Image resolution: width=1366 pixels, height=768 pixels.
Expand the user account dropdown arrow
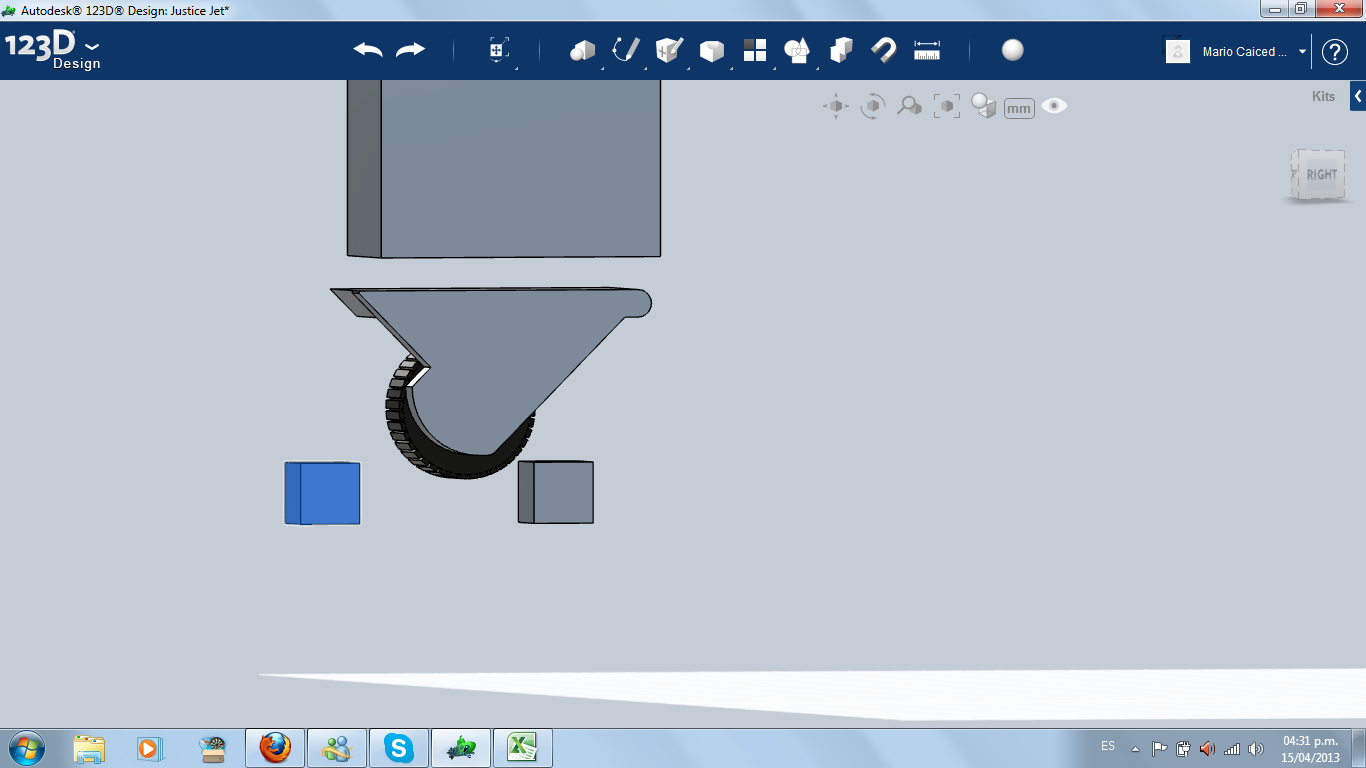point(1302,52)
